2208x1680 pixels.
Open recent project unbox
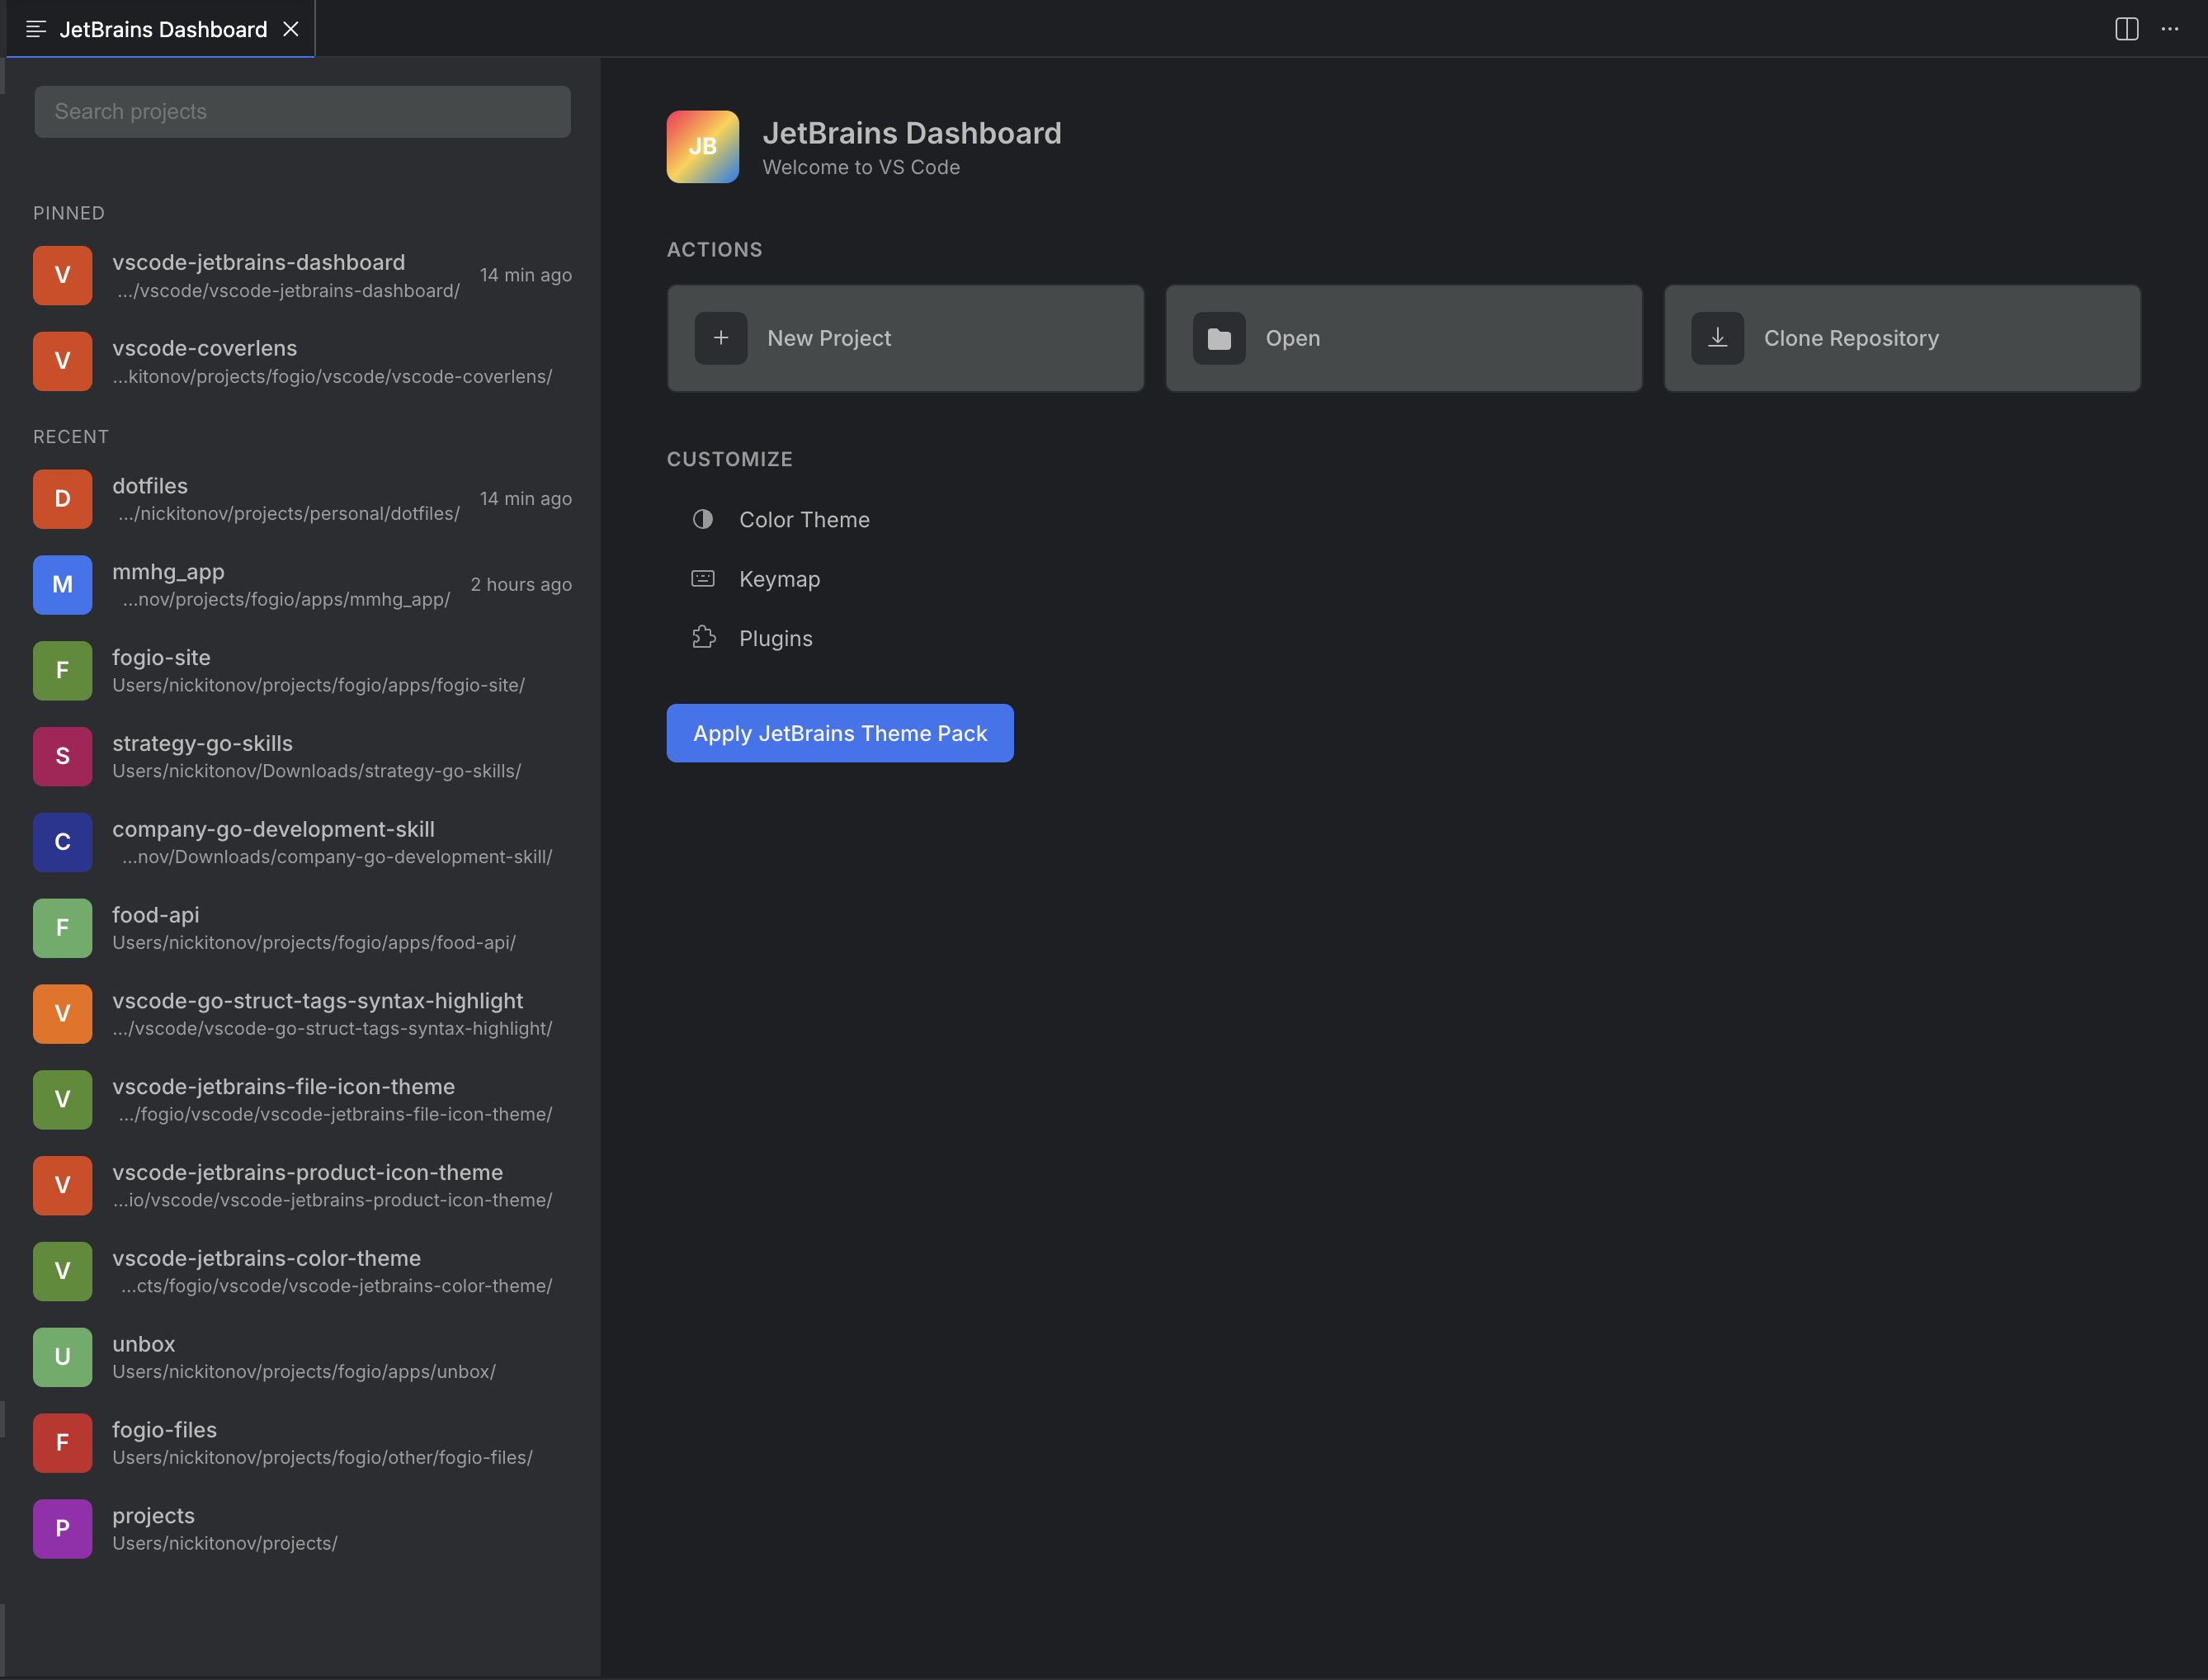(302, 1357)
